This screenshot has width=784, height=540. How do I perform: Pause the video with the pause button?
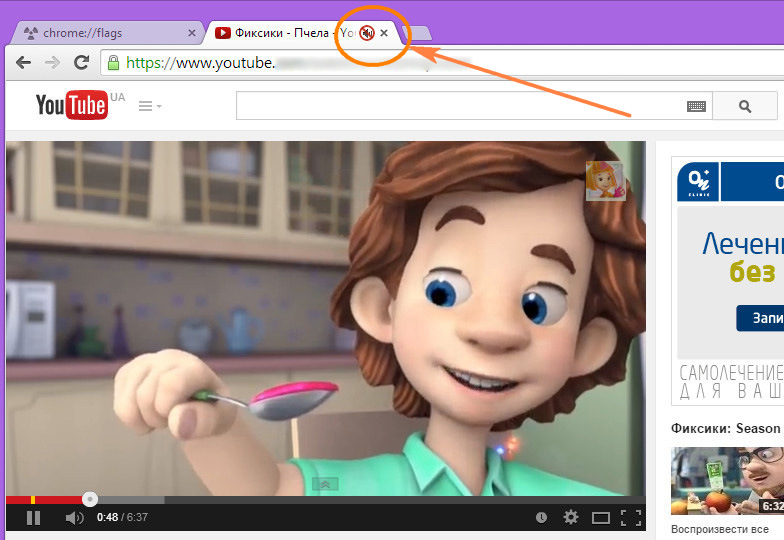(34, 518)
